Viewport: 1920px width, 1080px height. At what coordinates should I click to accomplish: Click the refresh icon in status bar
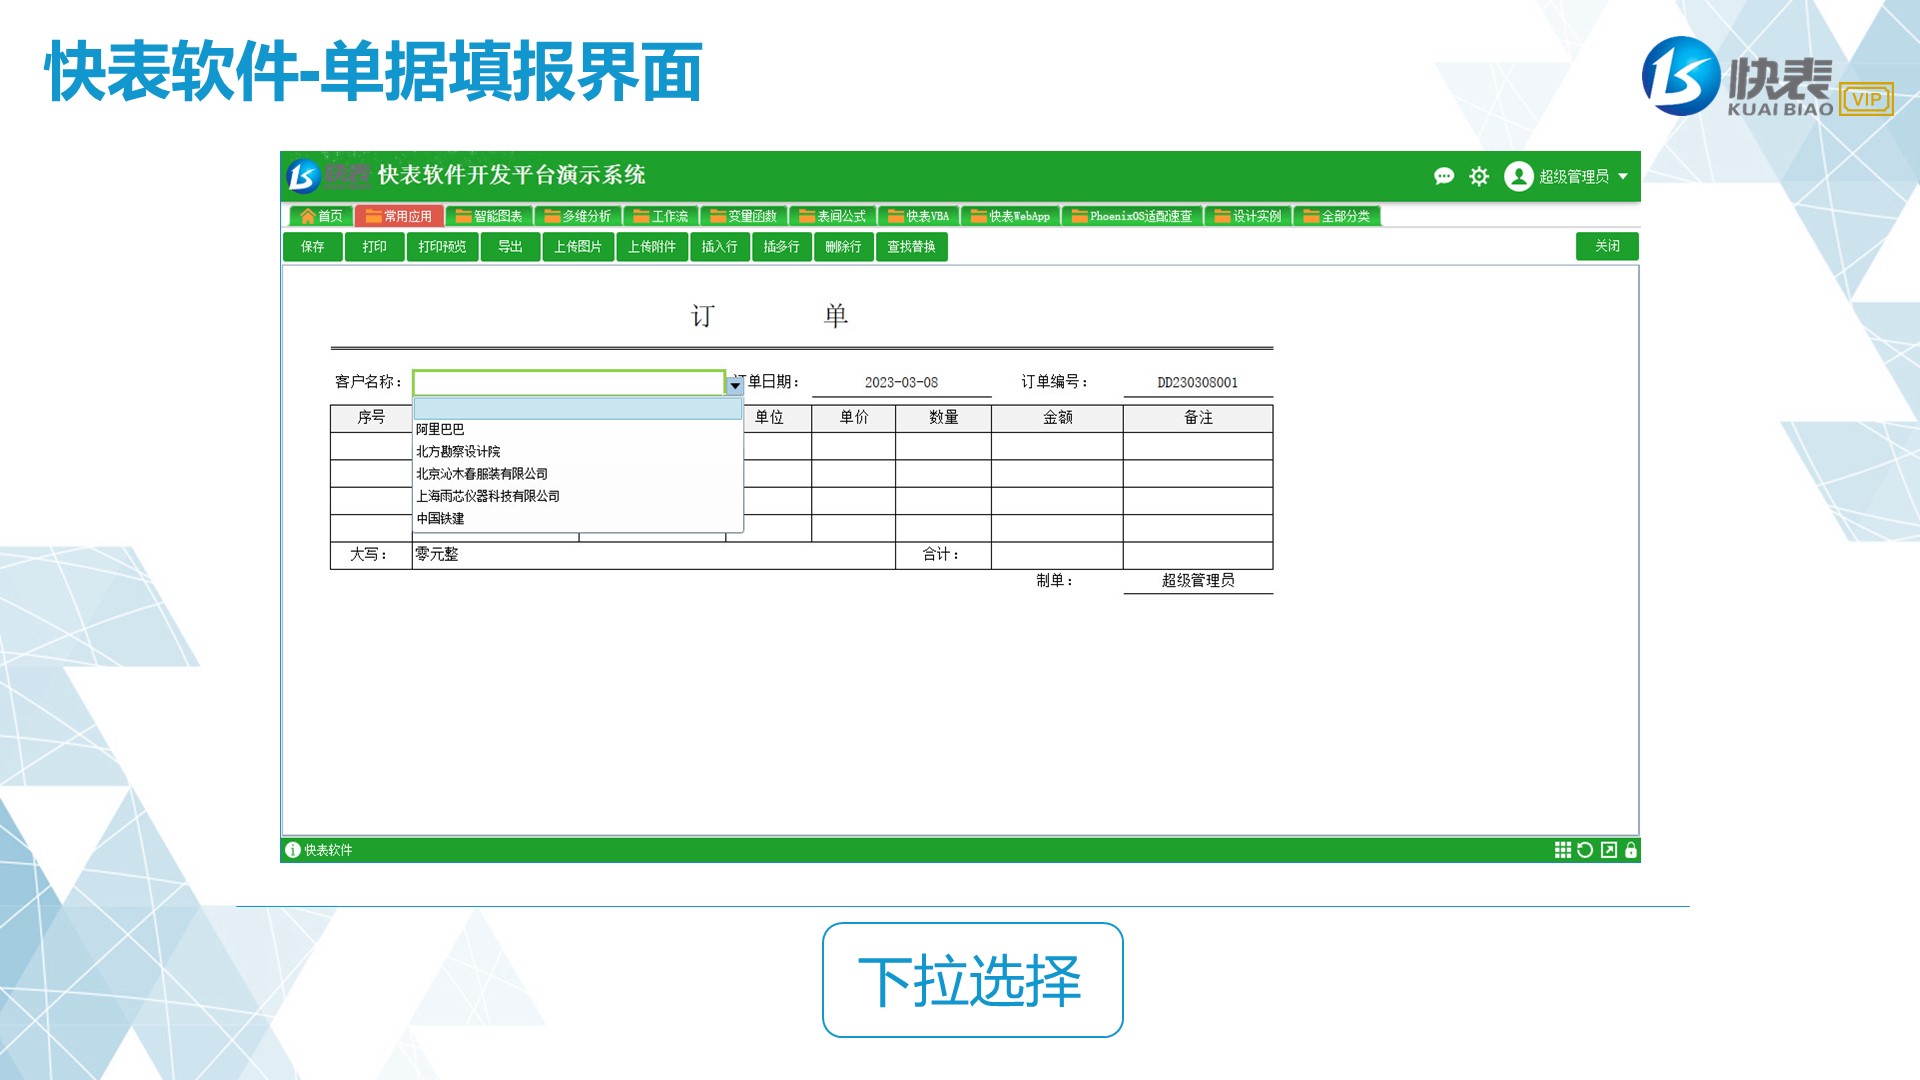[x=1585, y=850]
